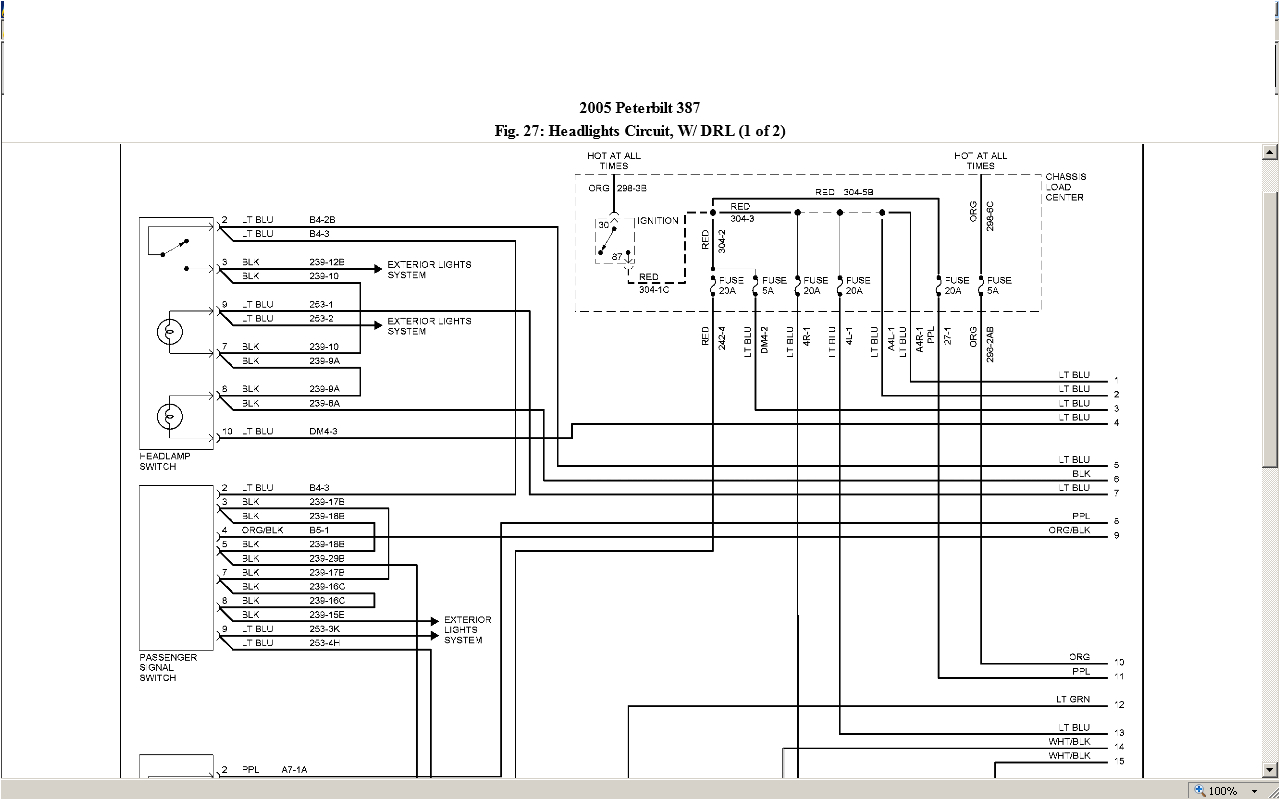Click the IGNITION label beside the relay

pos(657,221)
